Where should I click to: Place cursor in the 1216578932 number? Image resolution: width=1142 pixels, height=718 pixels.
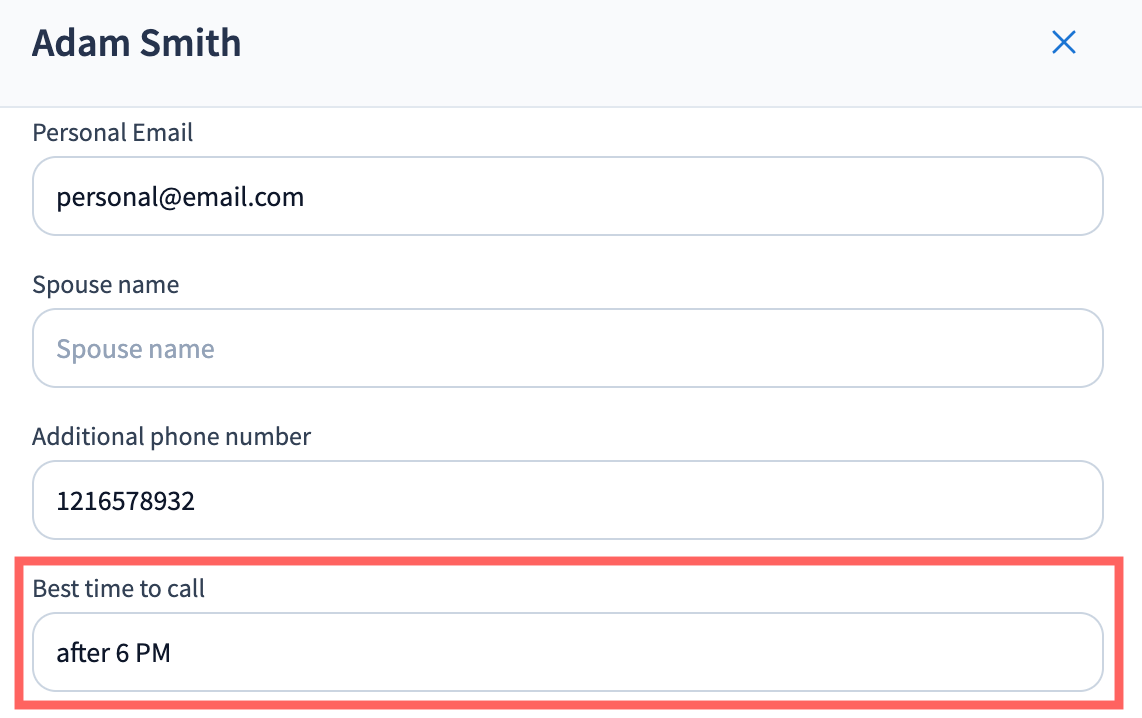click(126, 501)
